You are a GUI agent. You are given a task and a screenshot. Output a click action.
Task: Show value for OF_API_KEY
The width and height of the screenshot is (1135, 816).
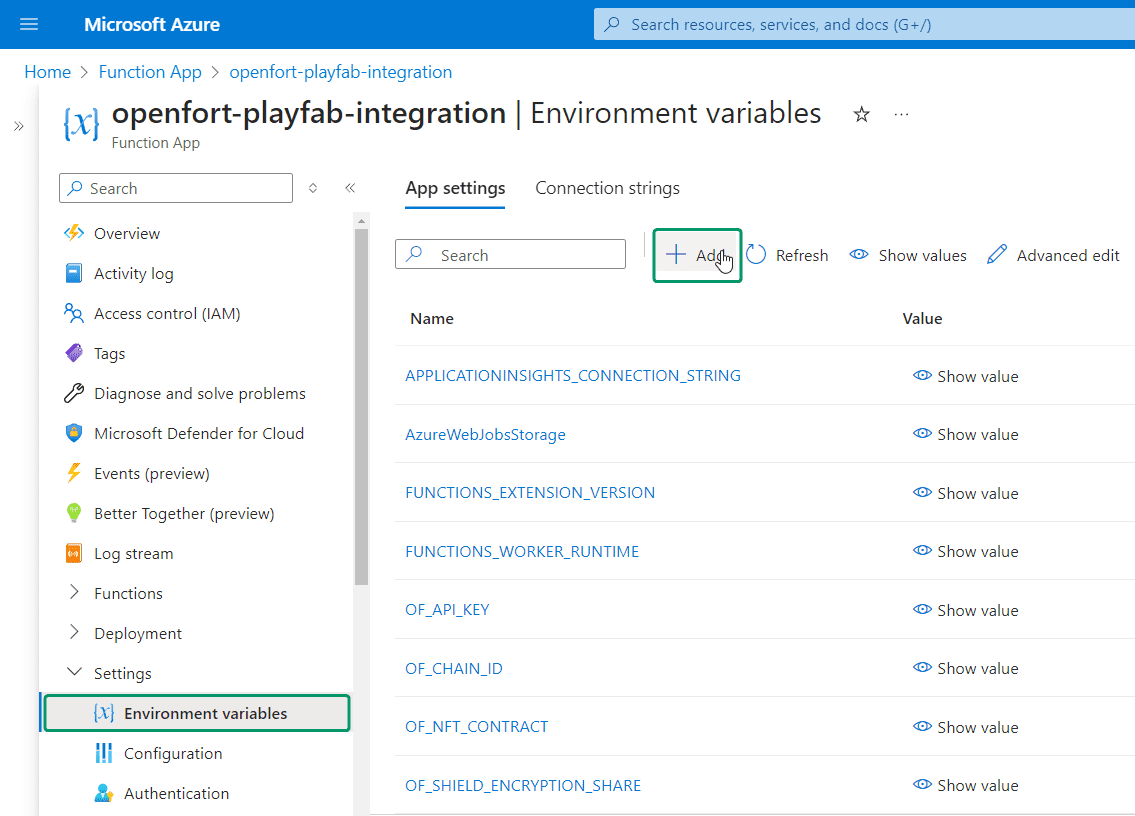[965, 610]
